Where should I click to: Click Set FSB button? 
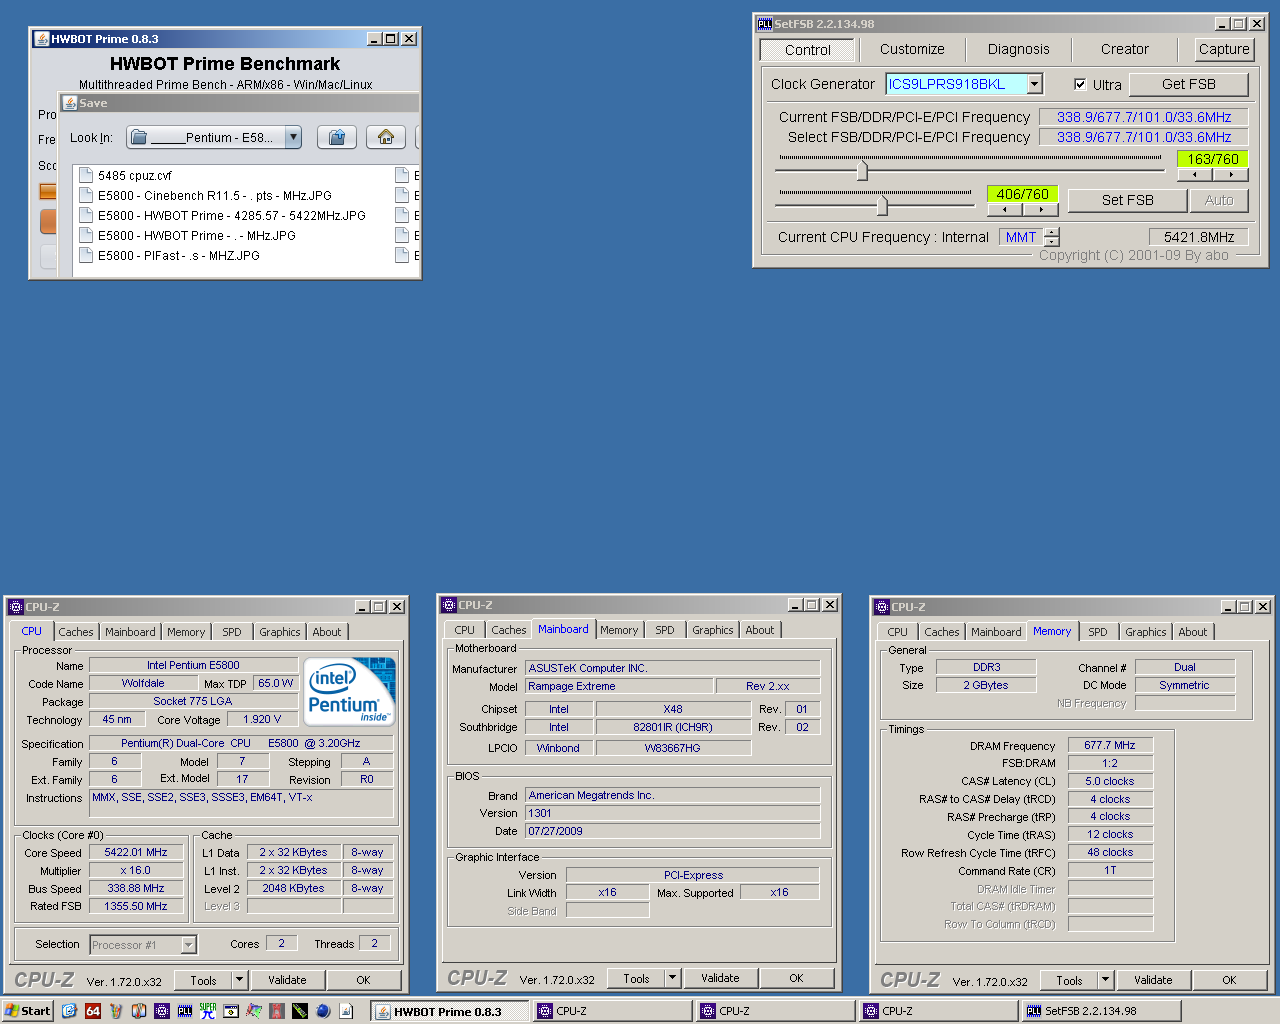[x=1127, y=200]
